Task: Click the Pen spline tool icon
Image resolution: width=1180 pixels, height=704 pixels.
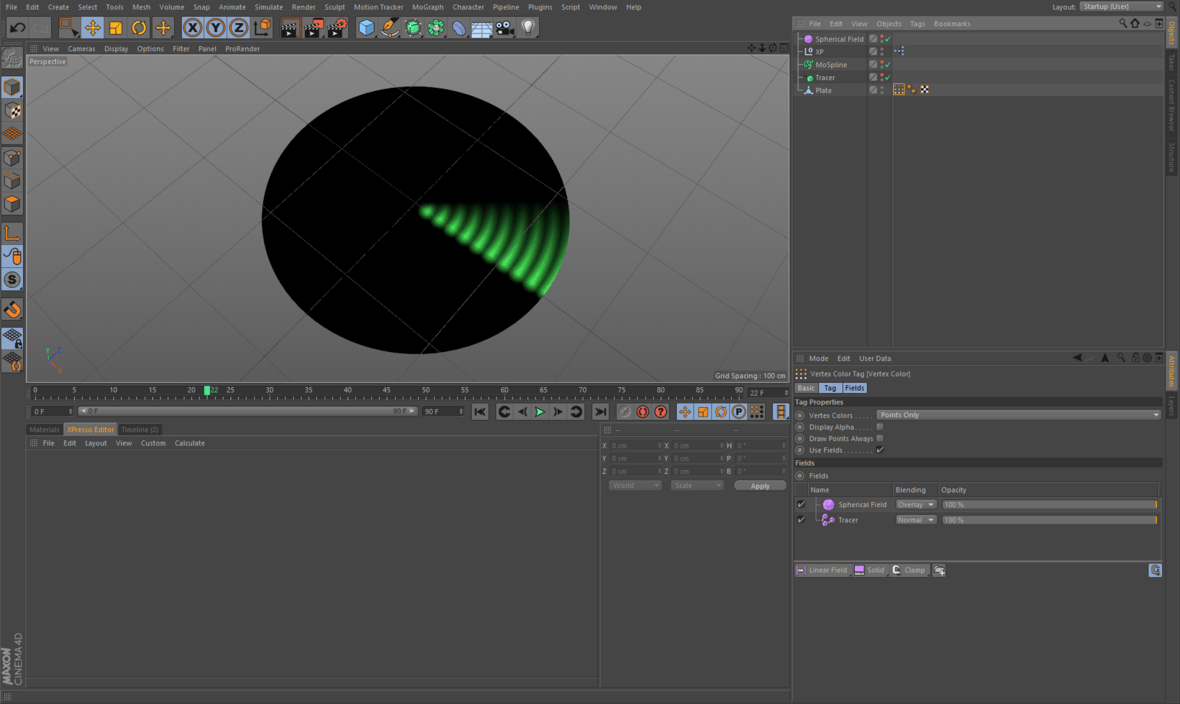Action: coord(389,27)
